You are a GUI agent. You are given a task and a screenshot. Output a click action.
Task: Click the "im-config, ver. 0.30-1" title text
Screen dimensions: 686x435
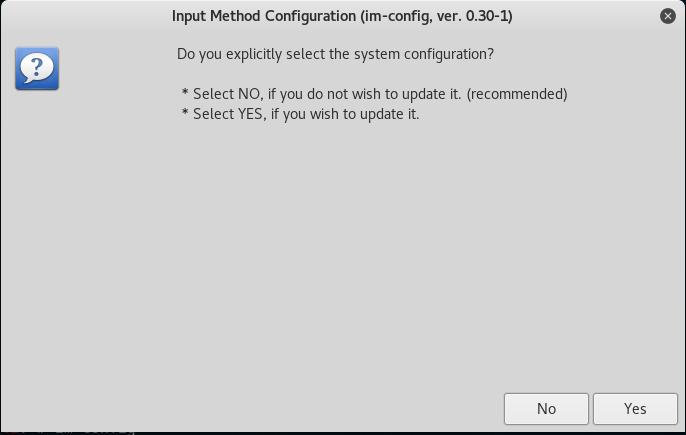click(x=437, y=16)
